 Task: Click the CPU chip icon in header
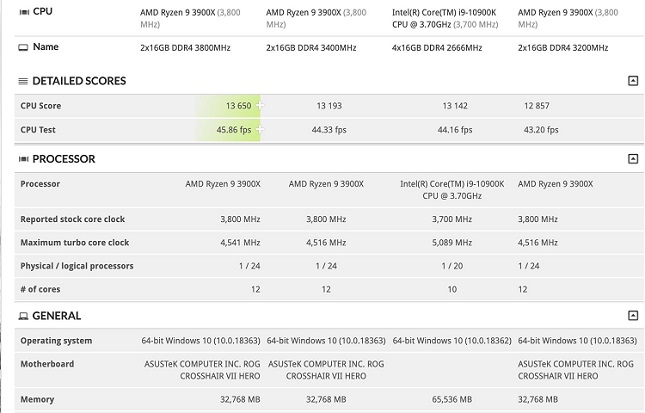pos(23,12)
